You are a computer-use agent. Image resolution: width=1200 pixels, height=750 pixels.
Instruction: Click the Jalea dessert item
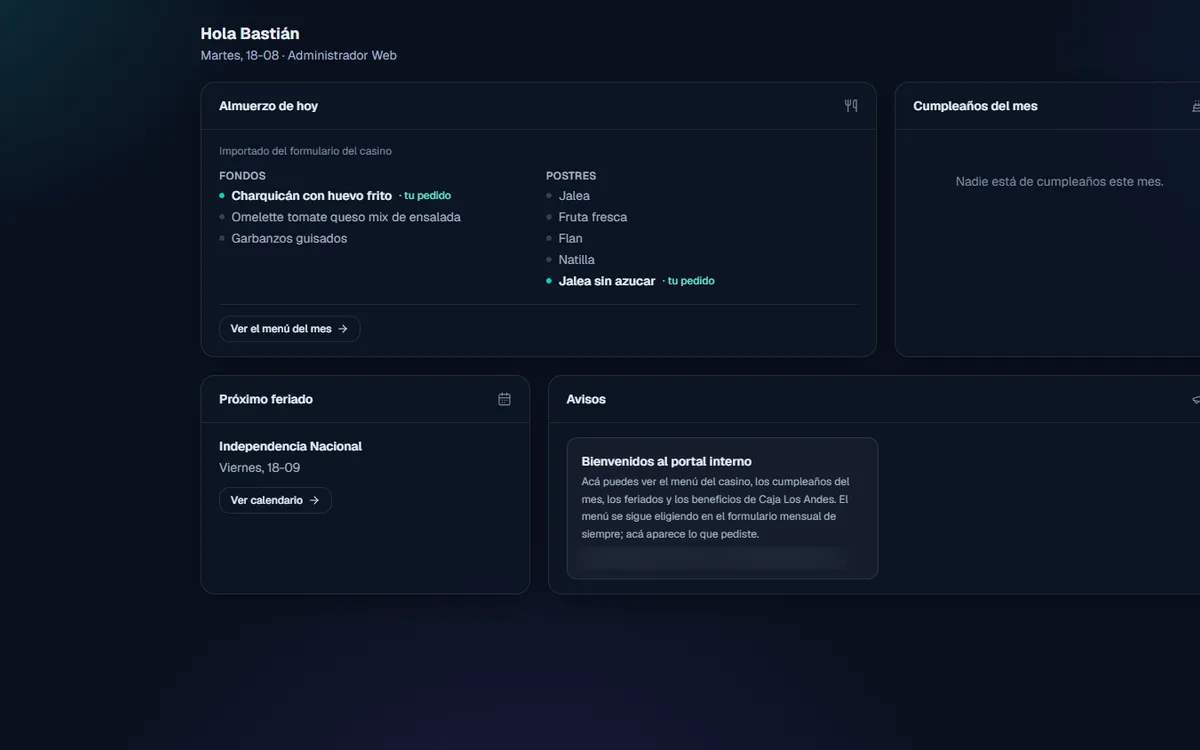[x=574, y=196]
